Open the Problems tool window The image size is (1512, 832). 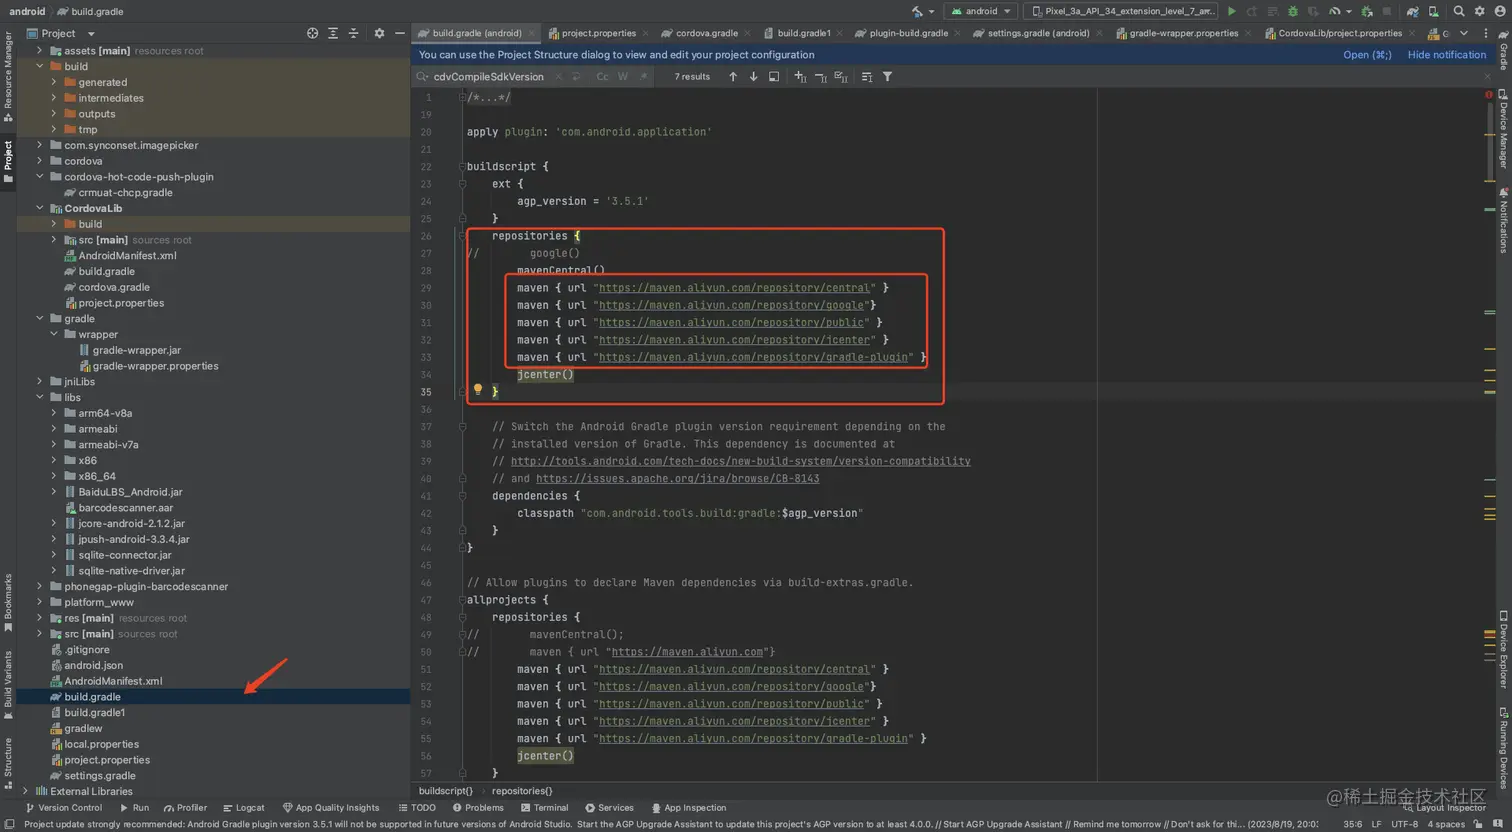click(x=478, y=808)
